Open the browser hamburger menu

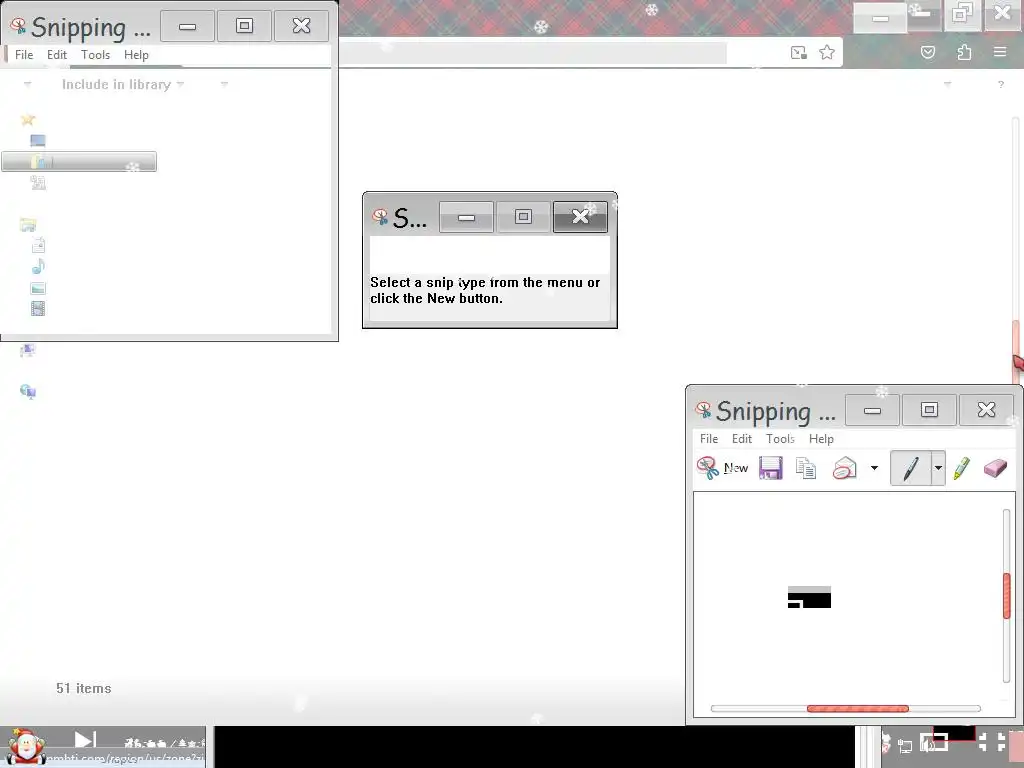point(1000,52)
